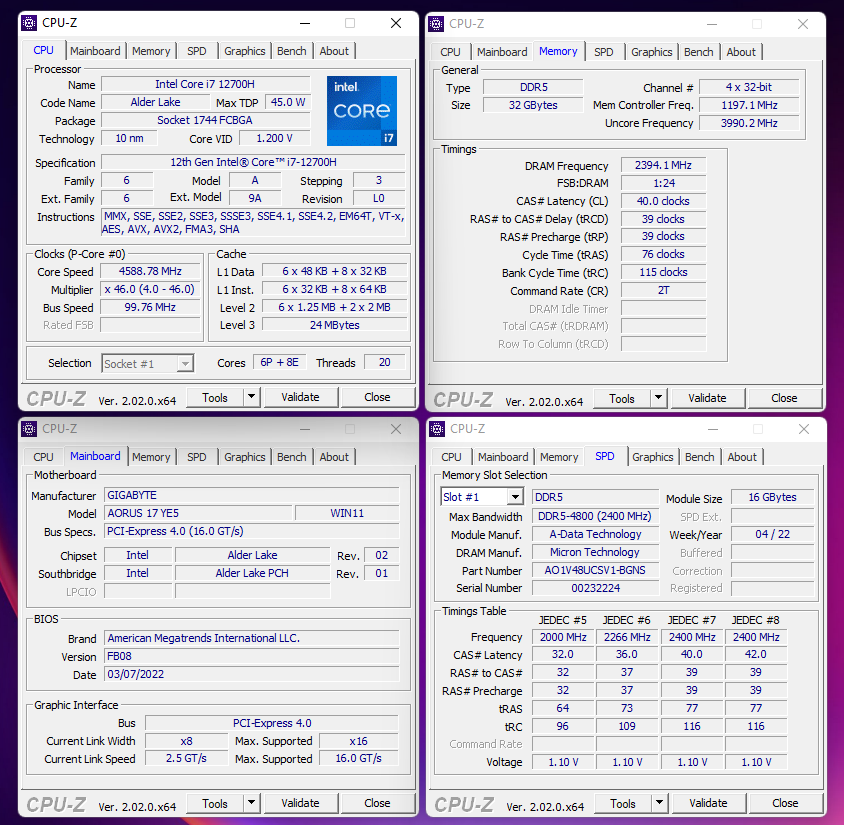The height and width of the screenshot is (825, 844).
Task: Click CPU-Z app icon in SPD window title bar
Action: (x=437, y=429)
